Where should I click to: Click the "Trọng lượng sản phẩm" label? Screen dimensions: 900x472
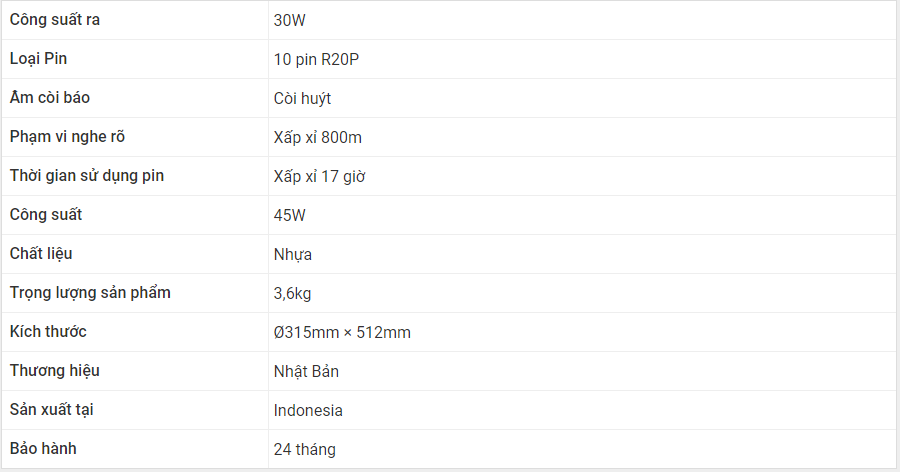pos(90,293)
